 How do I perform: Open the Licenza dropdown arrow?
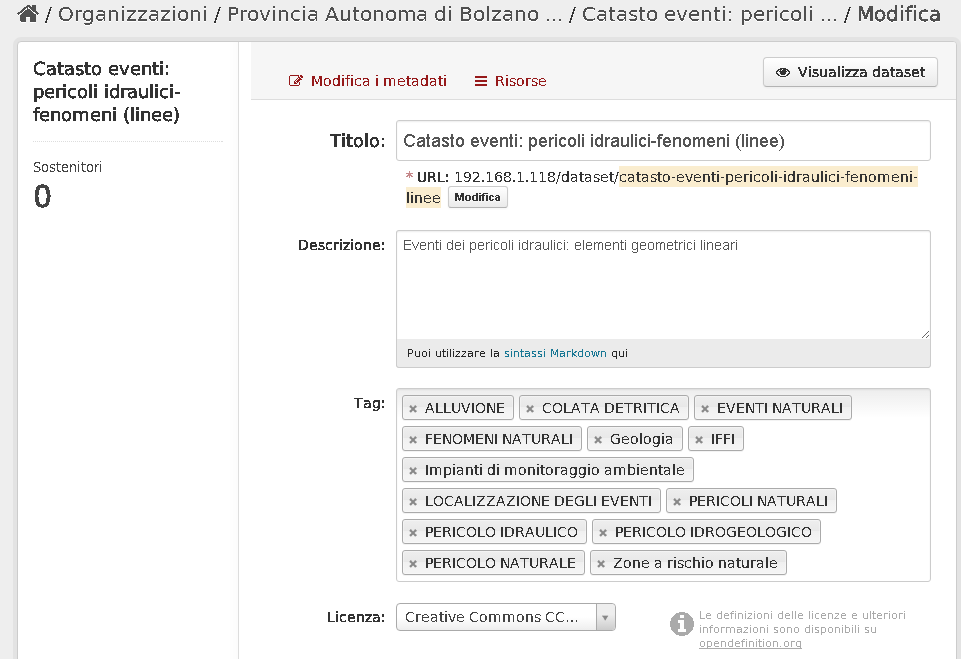click(605, 617)
